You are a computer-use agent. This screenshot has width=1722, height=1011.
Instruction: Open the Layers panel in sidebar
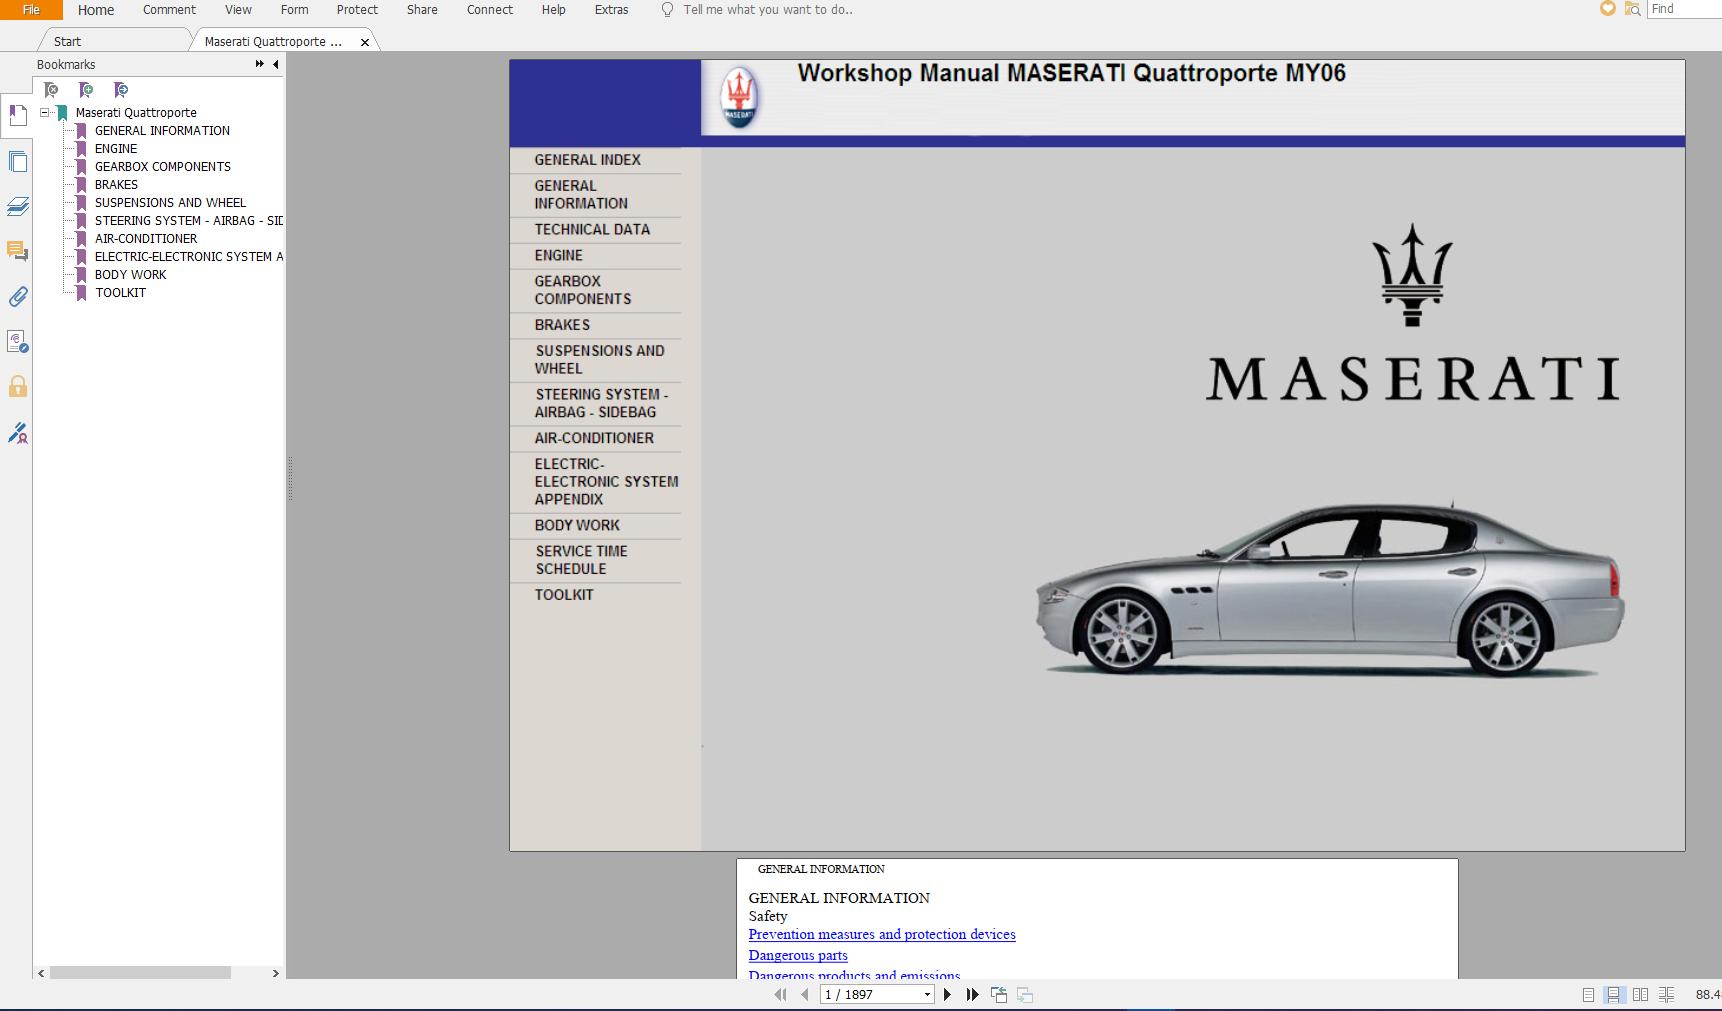click(18, 206)
